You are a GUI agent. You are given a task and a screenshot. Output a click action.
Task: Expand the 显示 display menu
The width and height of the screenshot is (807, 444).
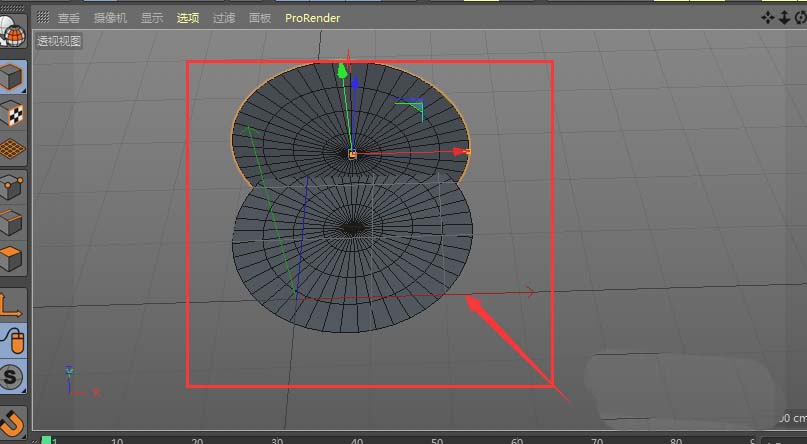pos(151,18)
